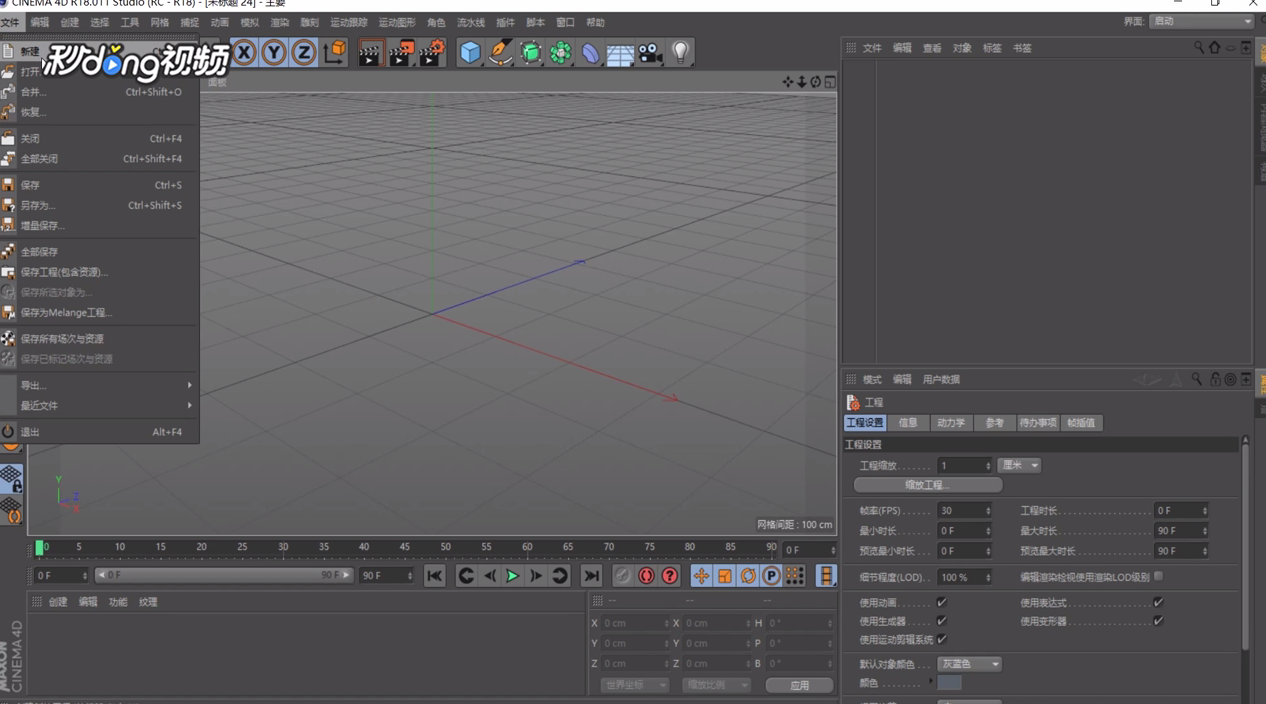Viewport: 1266px width, 704px height.
Task: Switch to the 动力学 tab
Action: point(950,423)
